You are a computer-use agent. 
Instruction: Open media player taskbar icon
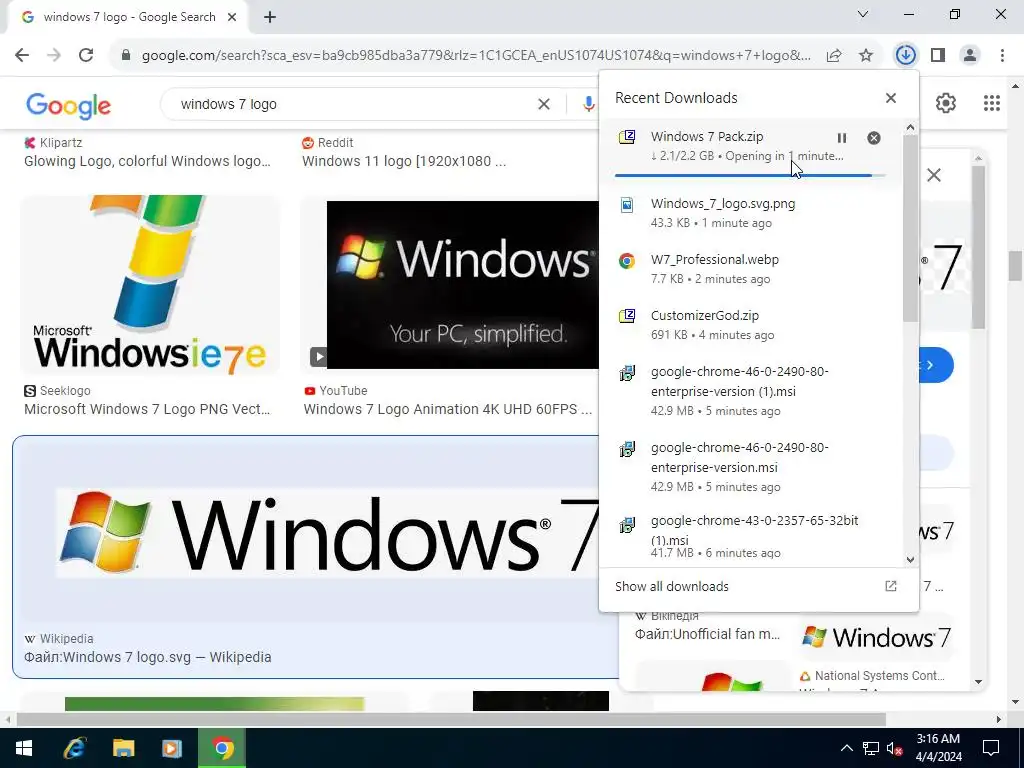172,748
